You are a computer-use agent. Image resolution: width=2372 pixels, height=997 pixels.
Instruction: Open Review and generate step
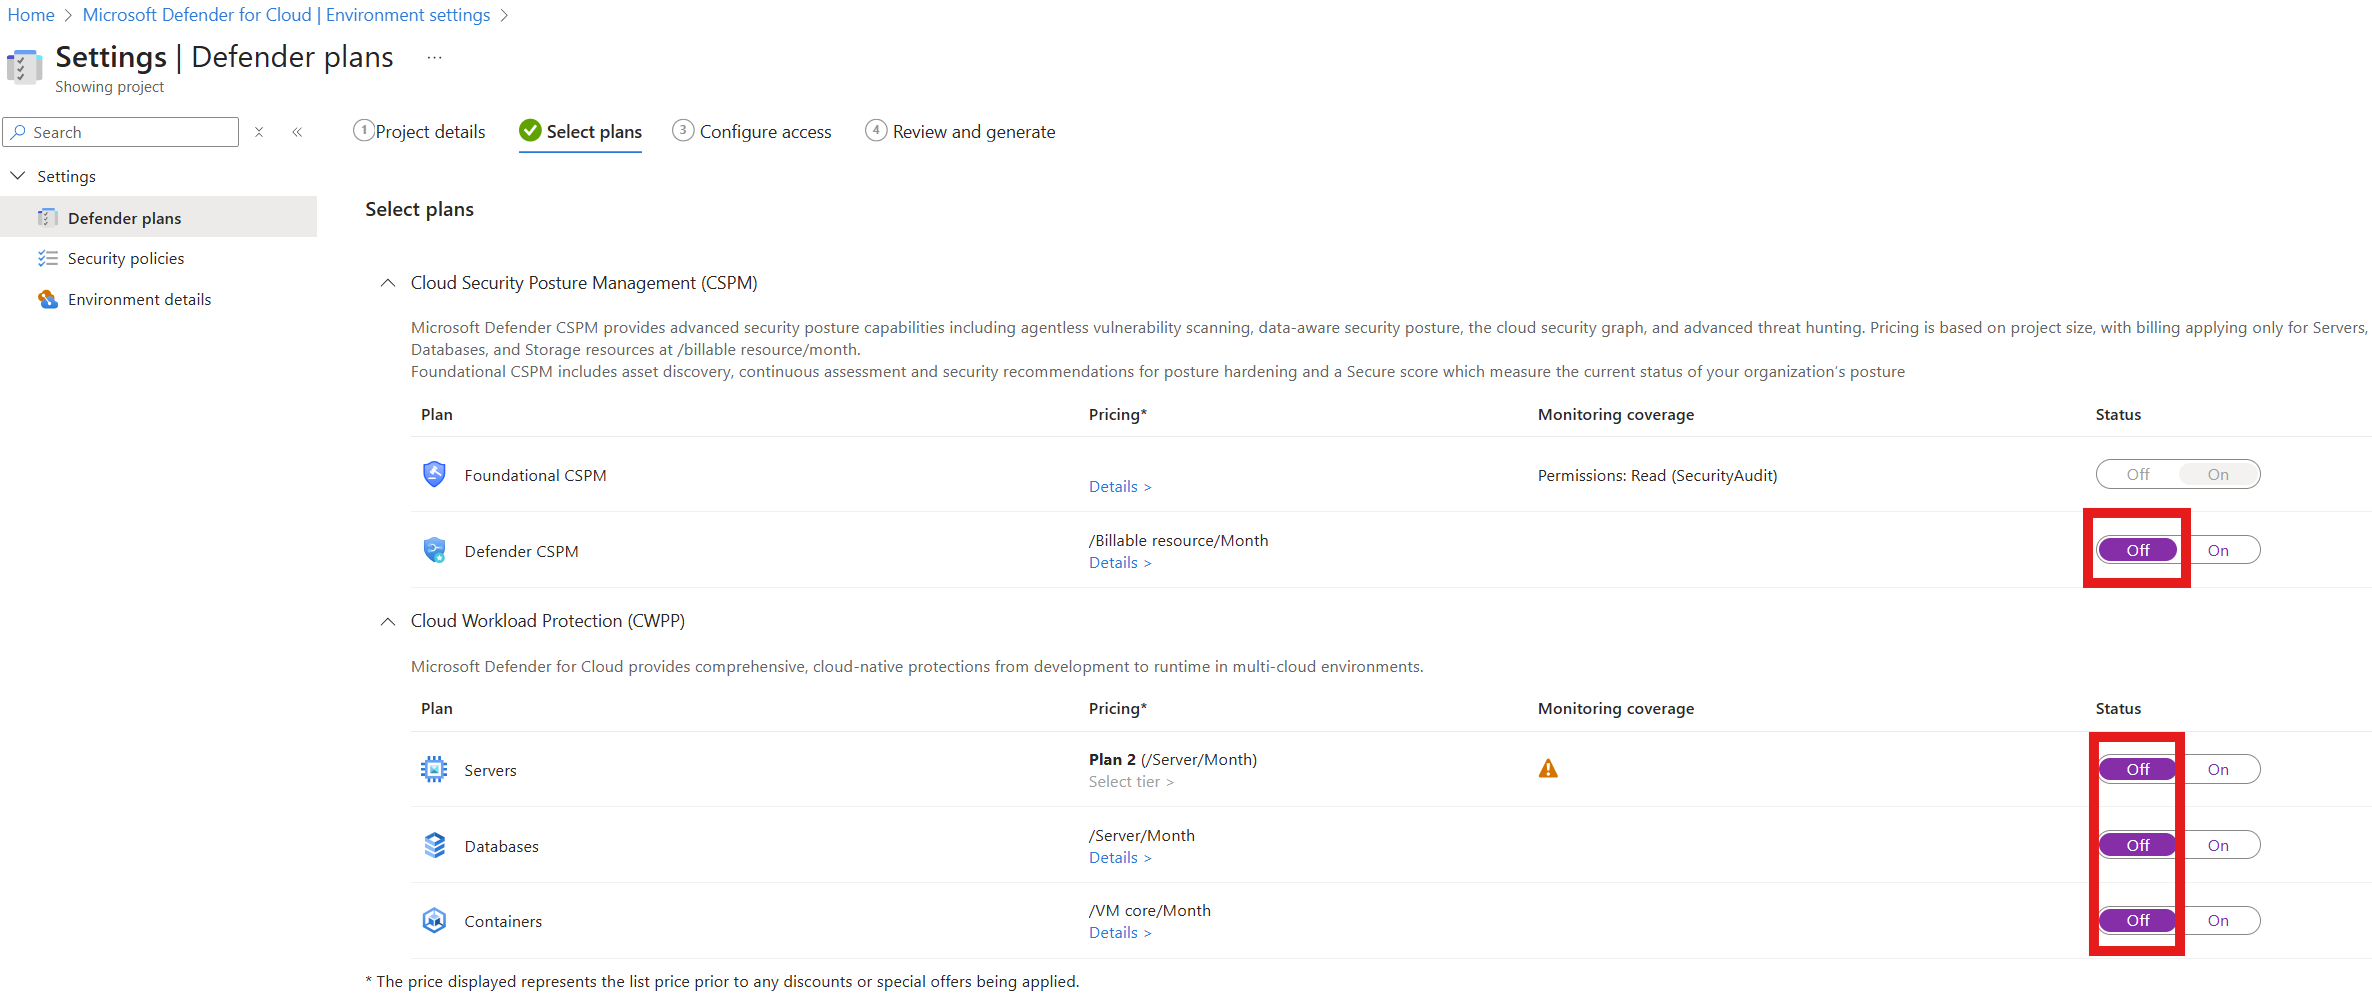pos(960,131)
